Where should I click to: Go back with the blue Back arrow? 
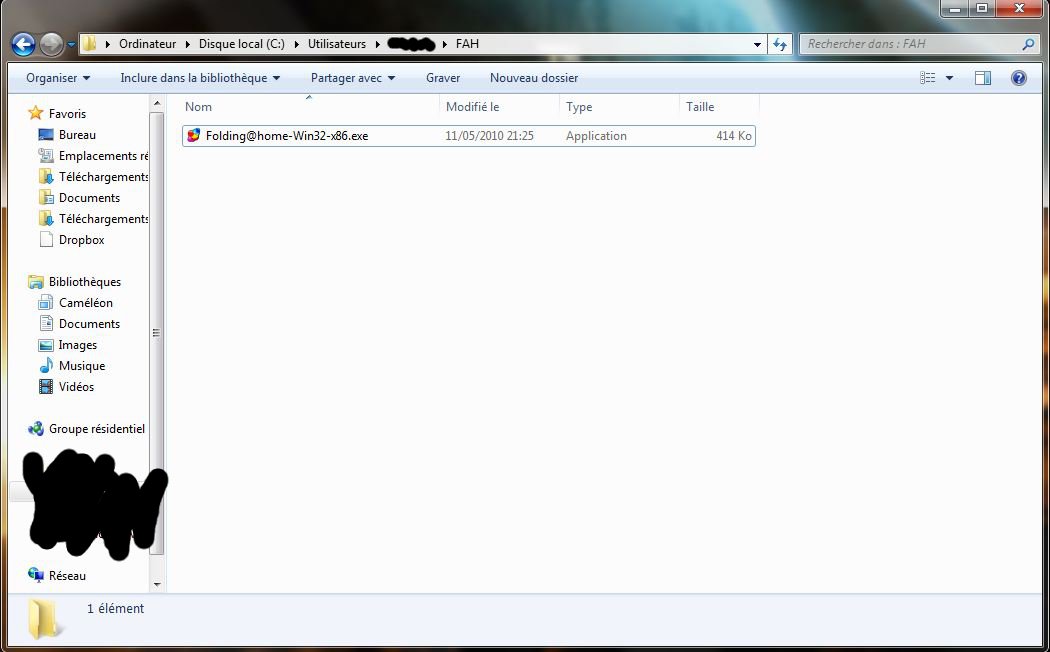coord(23,44)
